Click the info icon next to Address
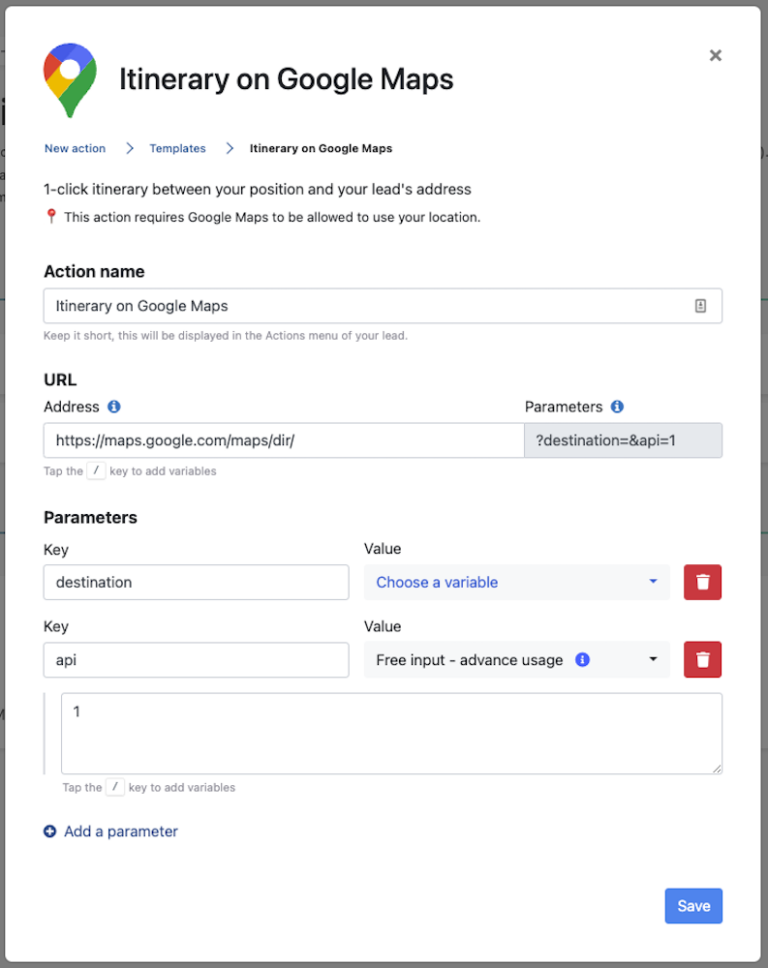 point(114,407)
